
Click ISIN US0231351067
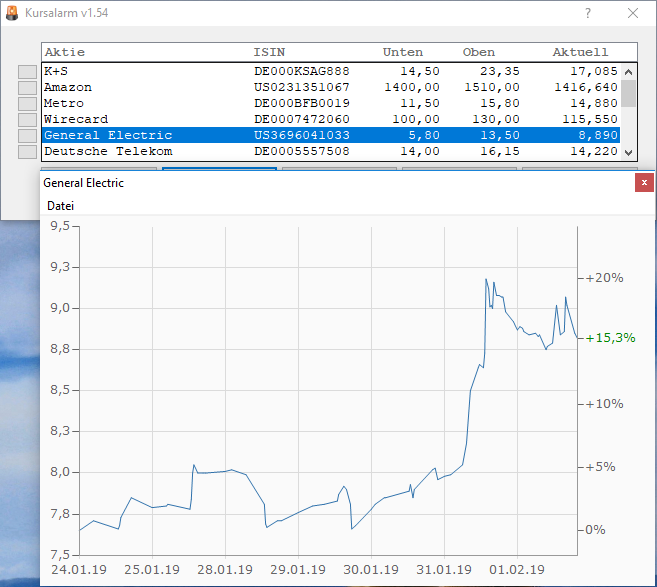point(302,87)
